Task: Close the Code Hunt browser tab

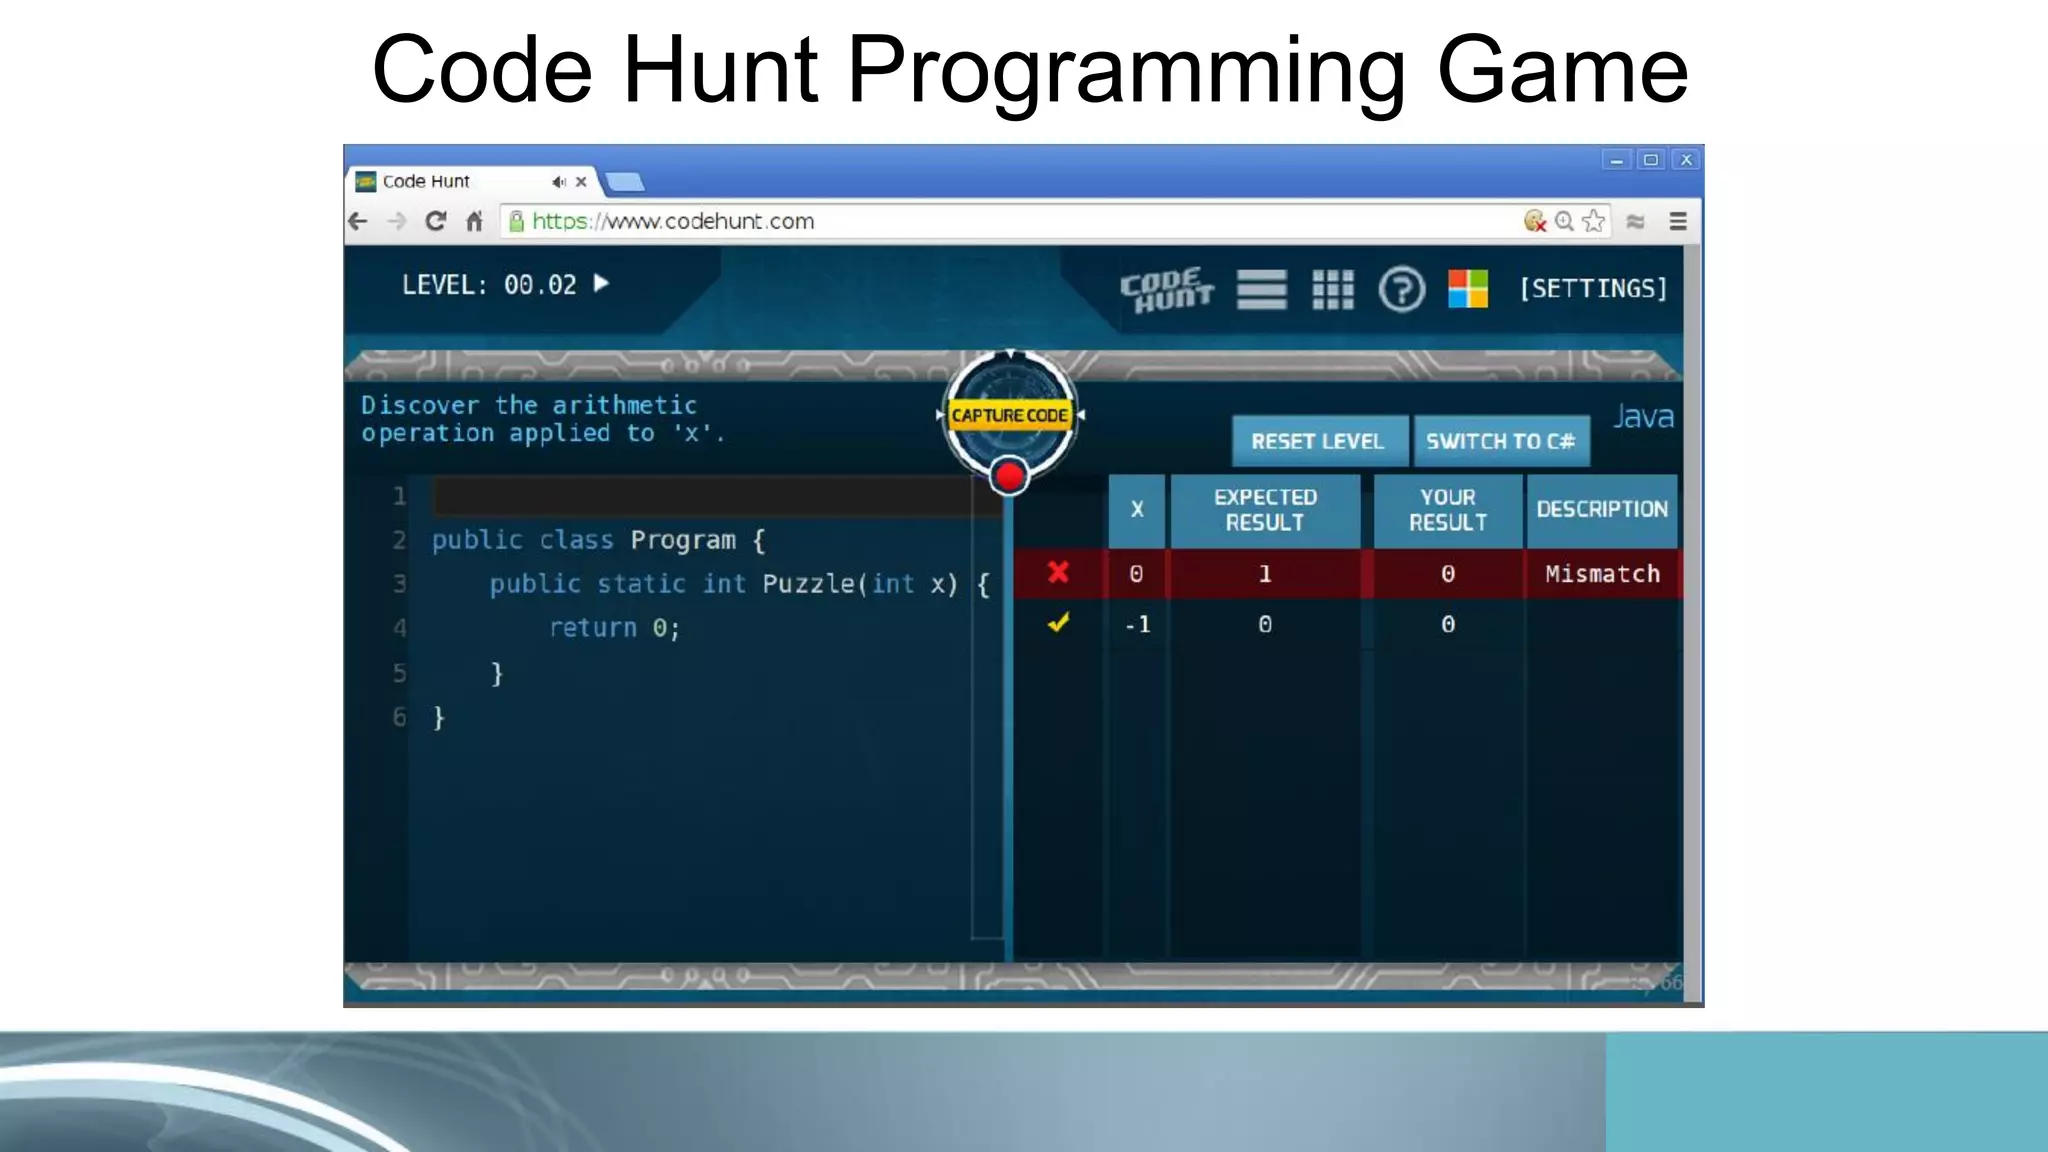Action: pos(581,182)
